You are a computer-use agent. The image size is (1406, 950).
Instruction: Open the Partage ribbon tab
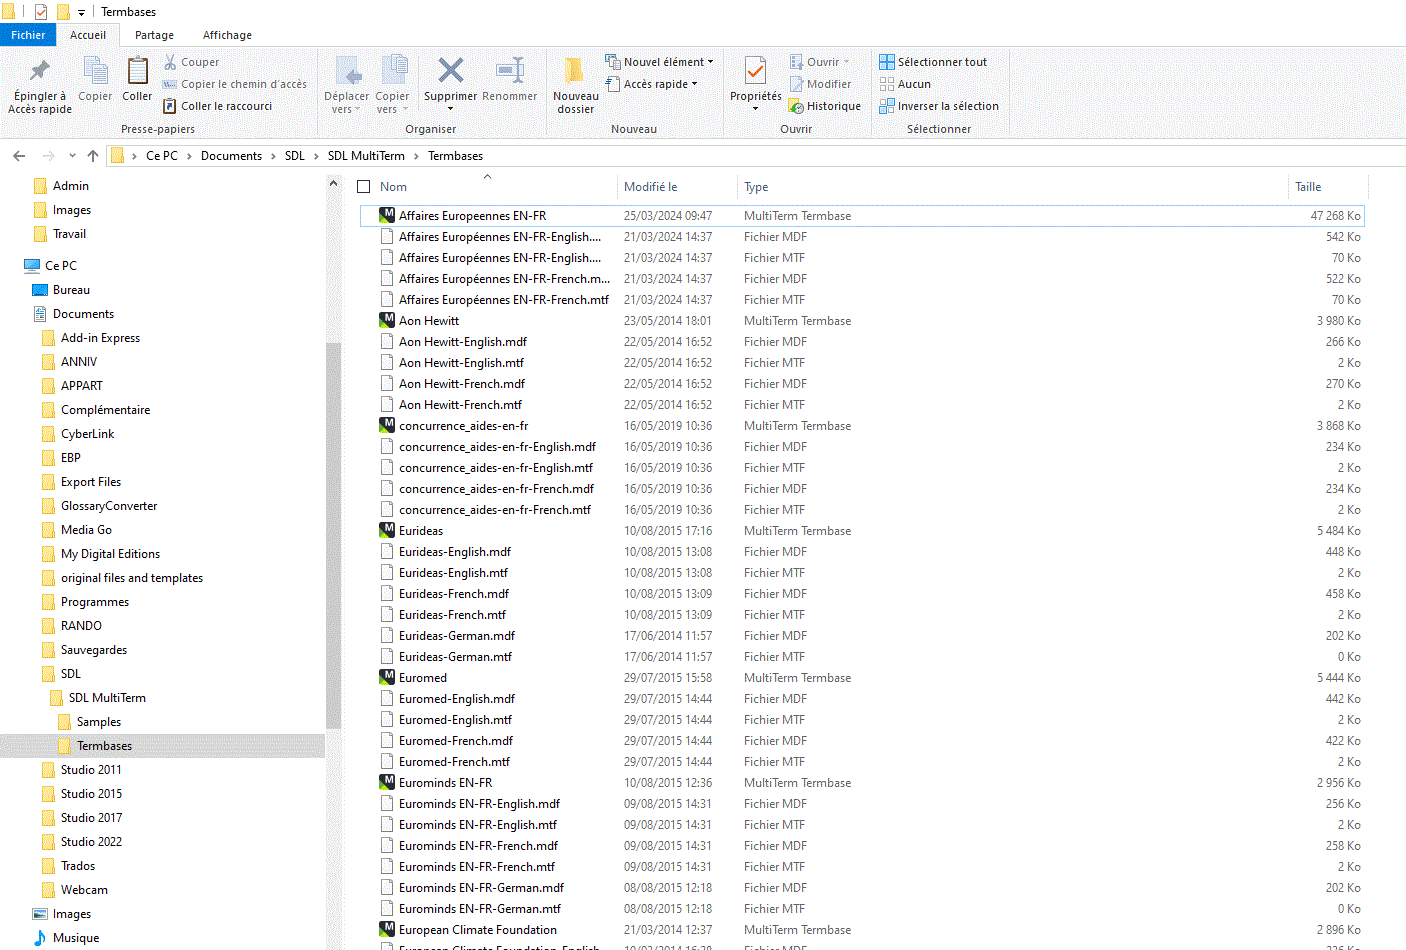coord(154,35)
